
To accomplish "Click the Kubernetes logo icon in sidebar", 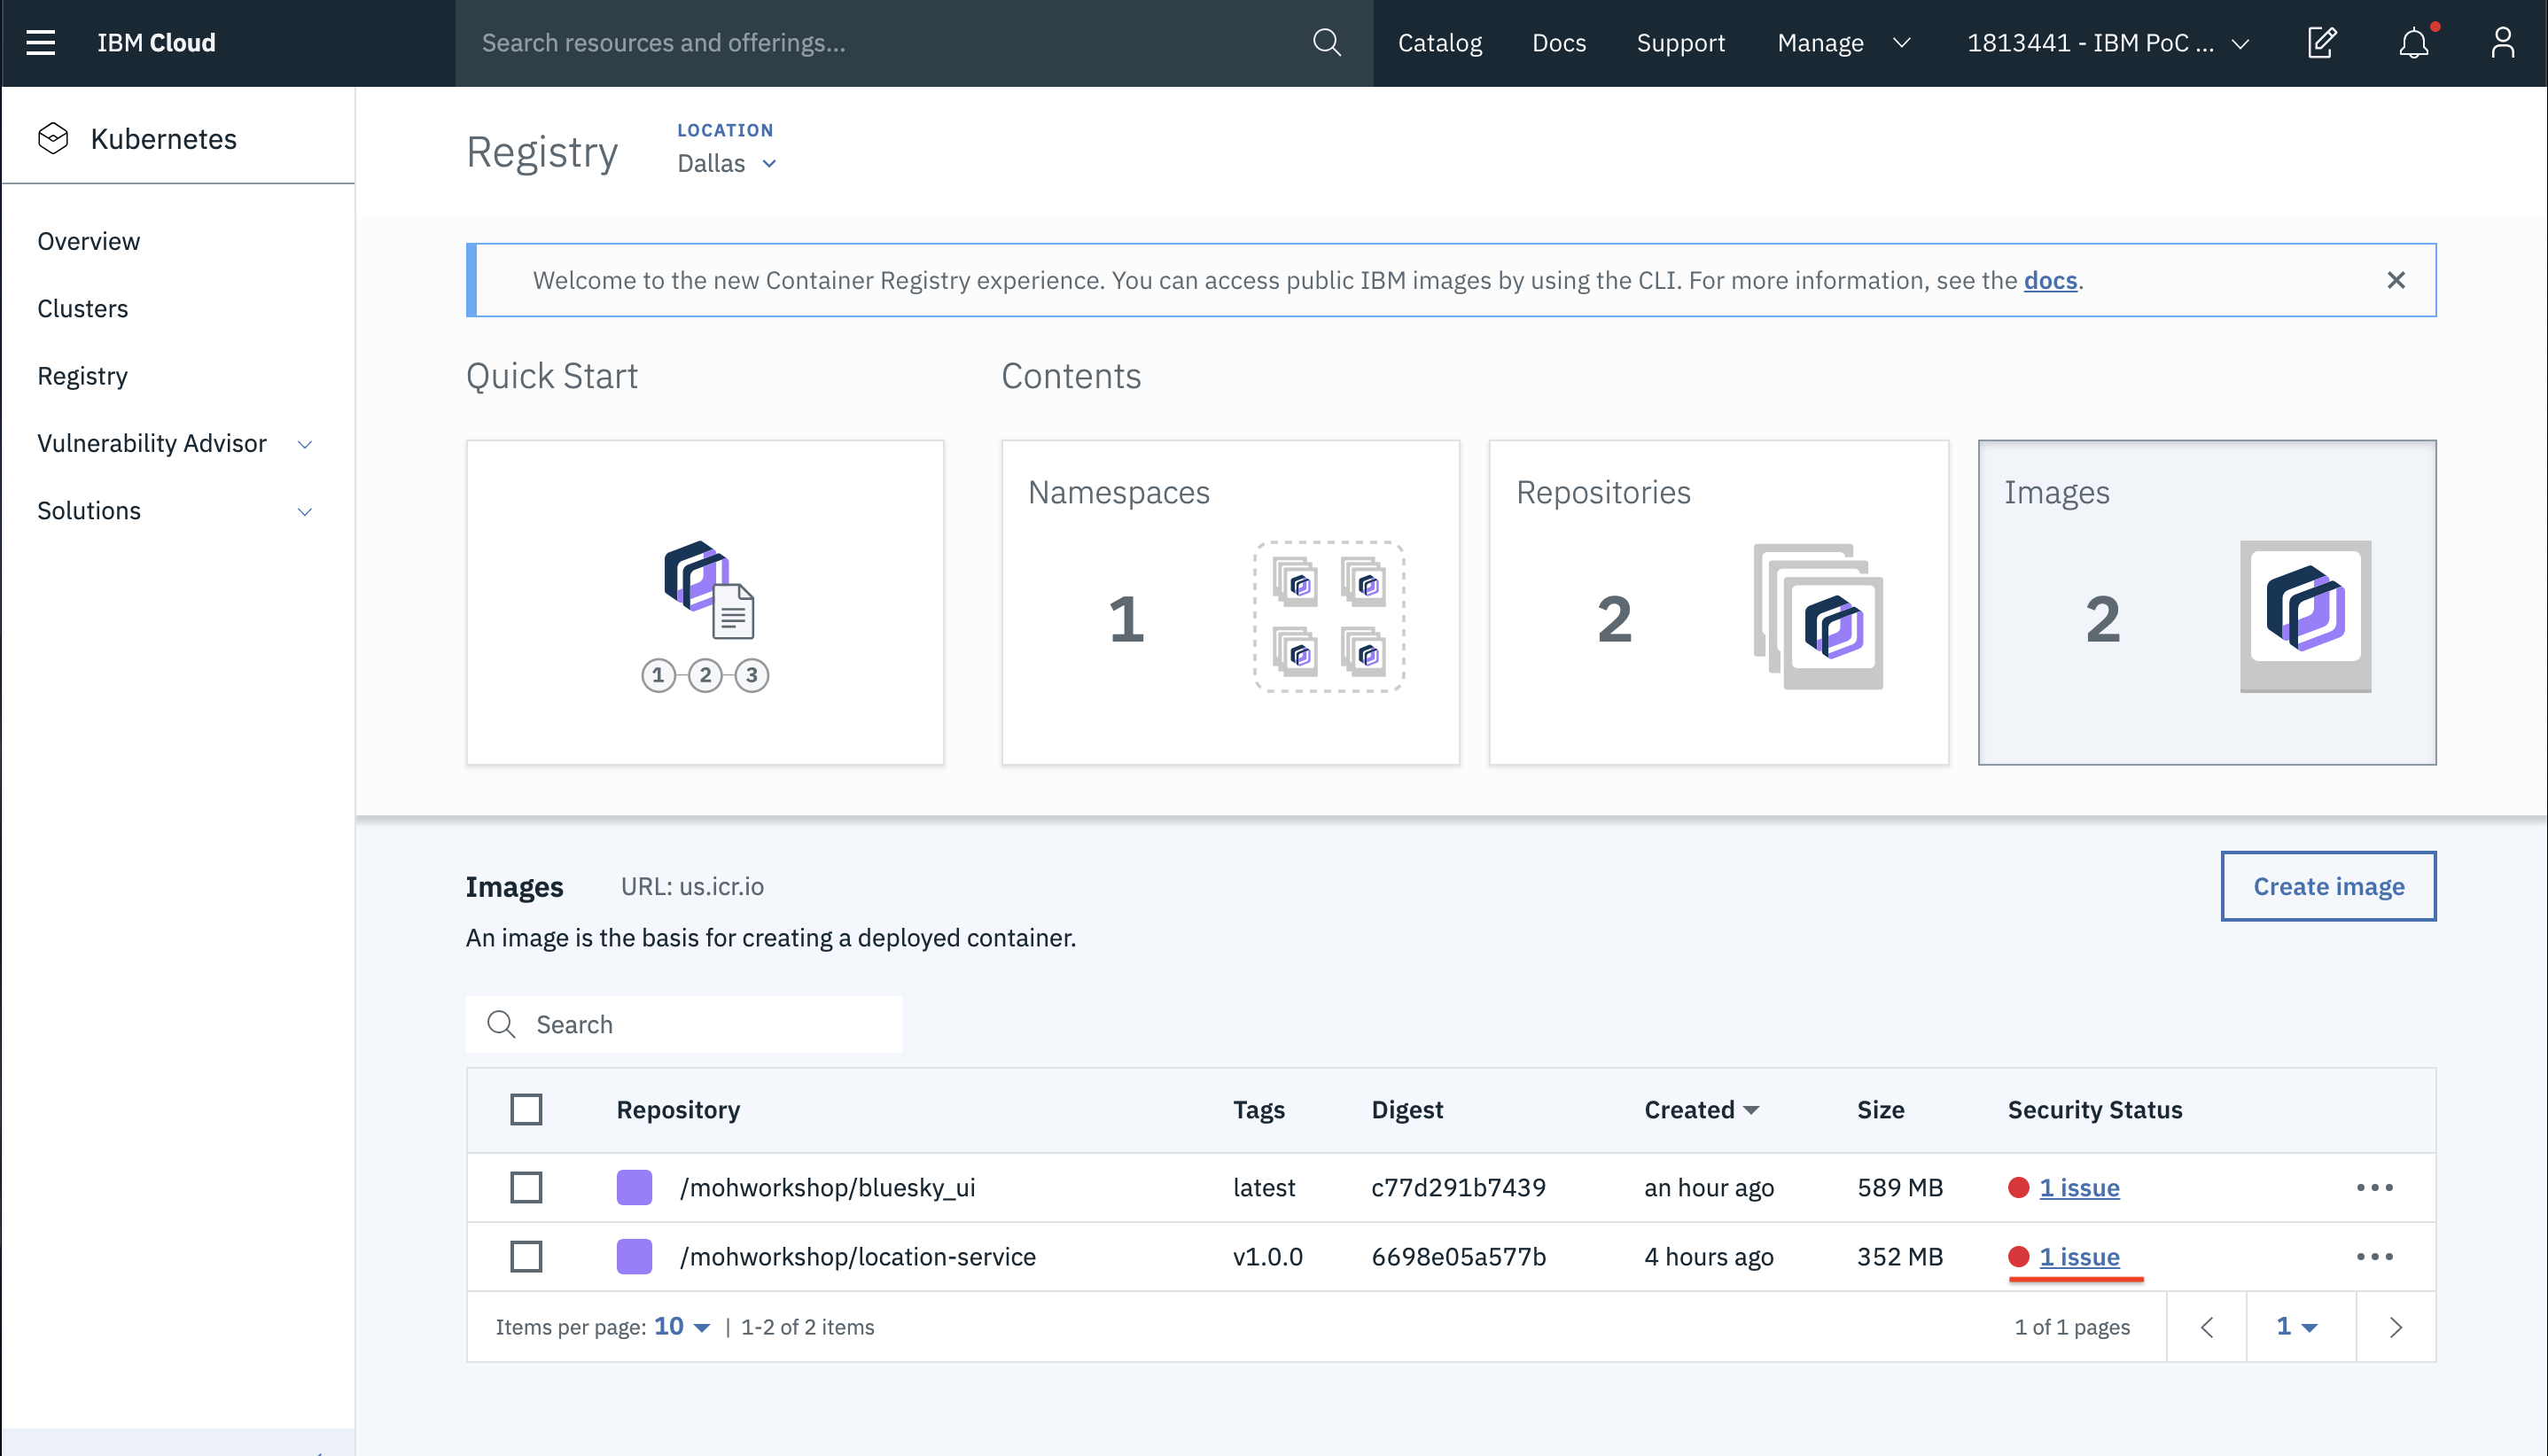I will coord(53,138).
